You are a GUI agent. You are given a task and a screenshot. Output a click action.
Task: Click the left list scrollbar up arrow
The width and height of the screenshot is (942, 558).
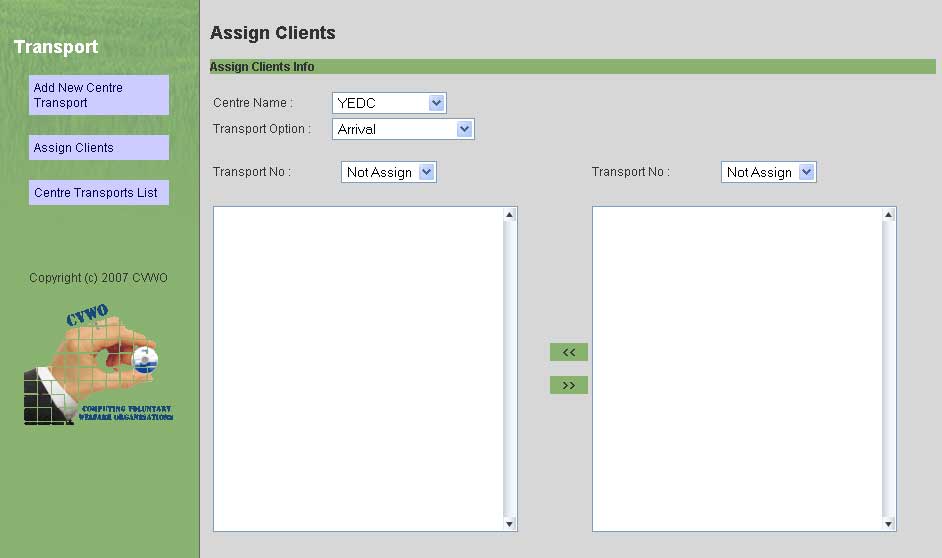[x=509, y=214]
